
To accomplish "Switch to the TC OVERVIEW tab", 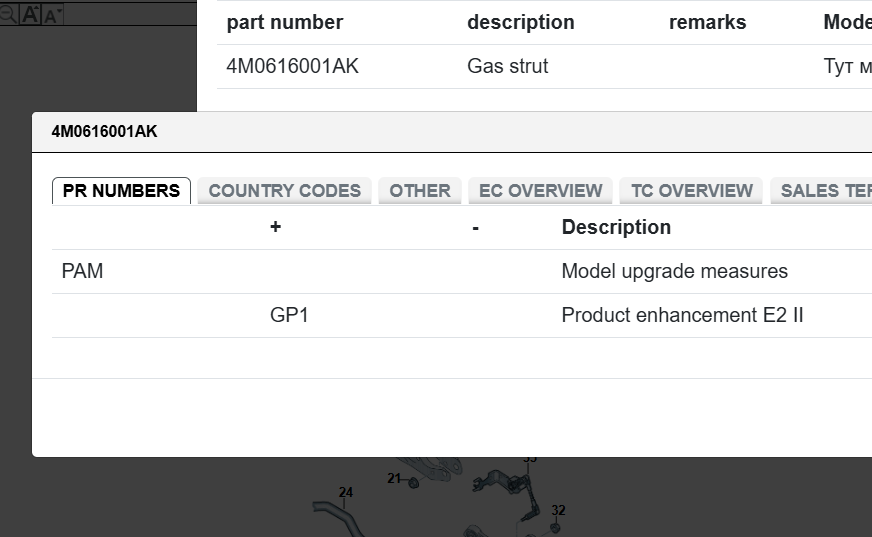I will tap(691, 191).
